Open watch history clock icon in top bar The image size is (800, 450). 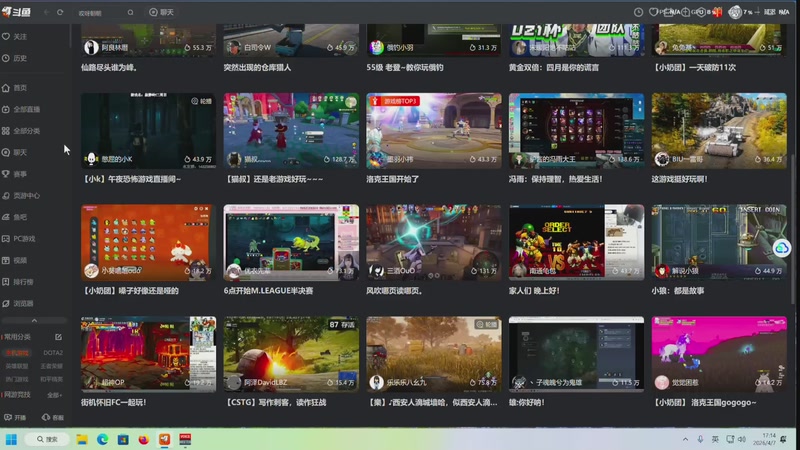638,12
